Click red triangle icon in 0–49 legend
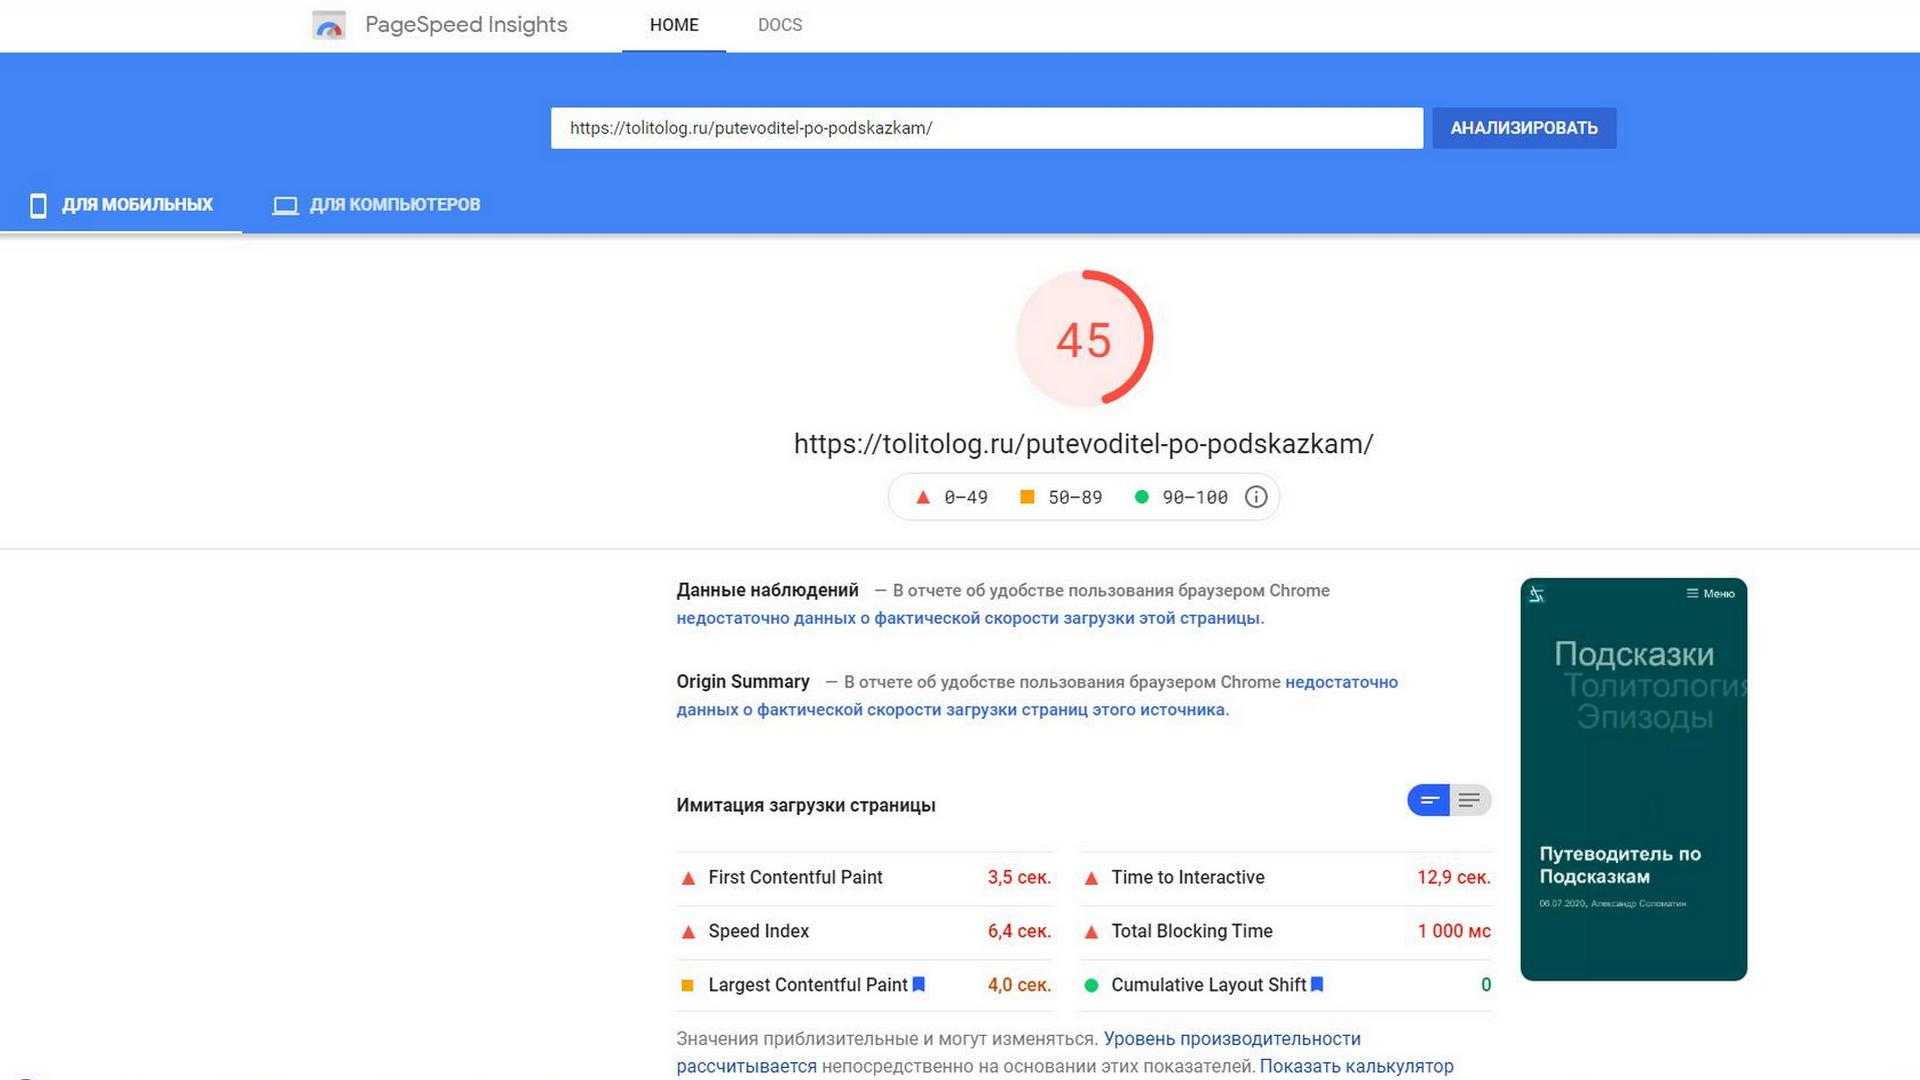 [923, 497]
